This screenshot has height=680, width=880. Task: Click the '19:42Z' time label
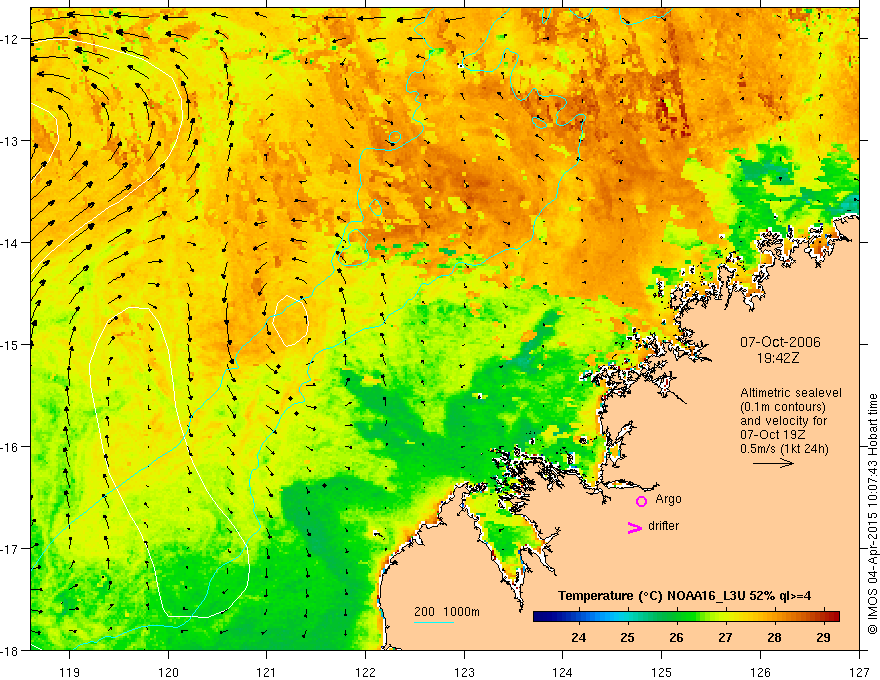pos(778,357)
